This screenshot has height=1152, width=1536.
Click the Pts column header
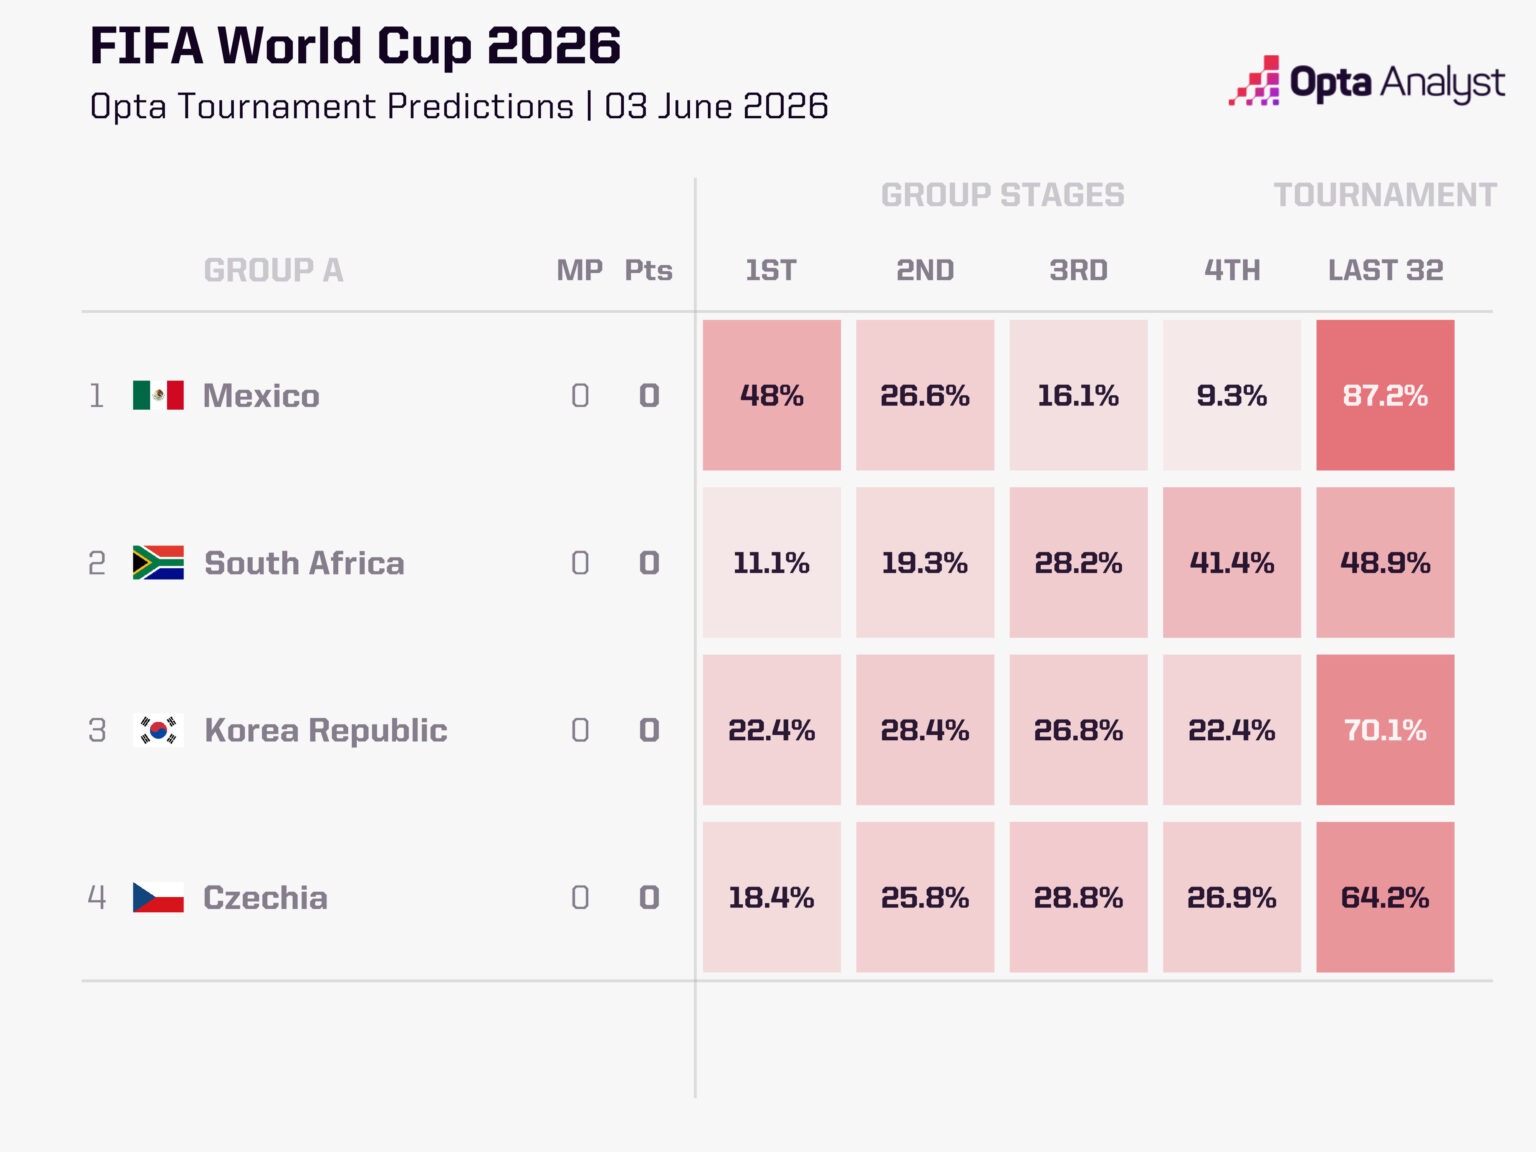click(x=648, y=270)
